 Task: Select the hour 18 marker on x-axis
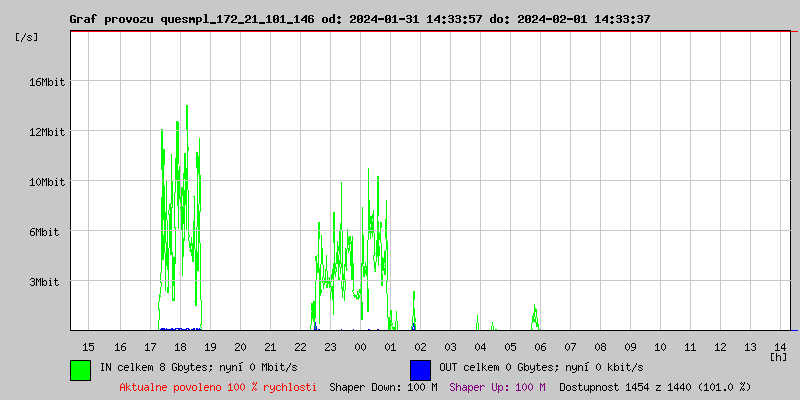[179, 346]
